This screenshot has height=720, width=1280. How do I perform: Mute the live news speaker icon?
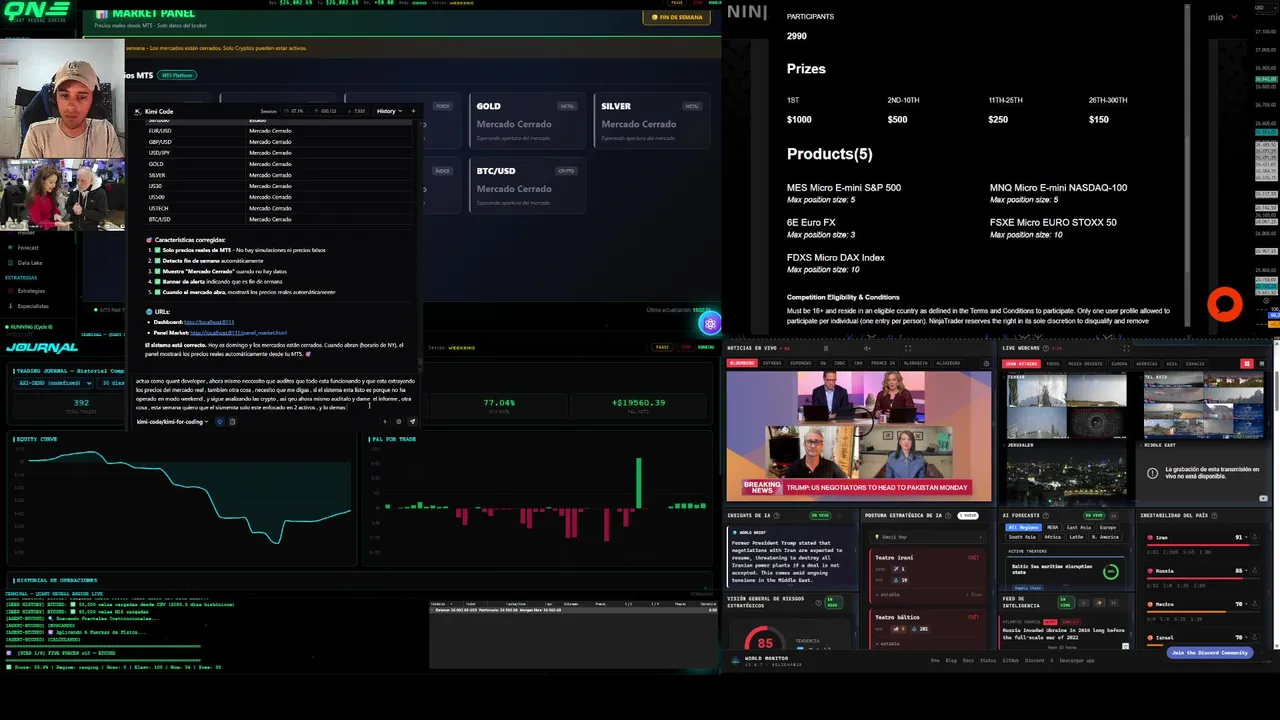867,348
